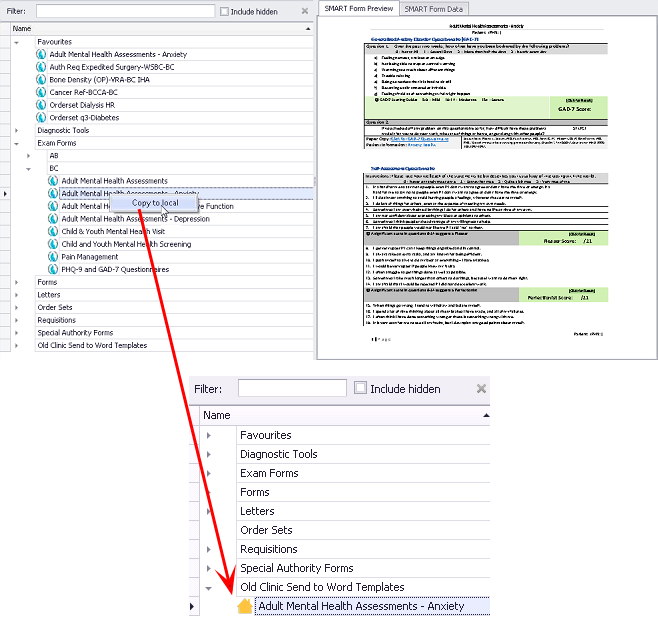Viewport: 658px width, 633px height.
Task: Expand Requisitions in the lower tree
Action: pyautogui.click(x=209, y=549)
